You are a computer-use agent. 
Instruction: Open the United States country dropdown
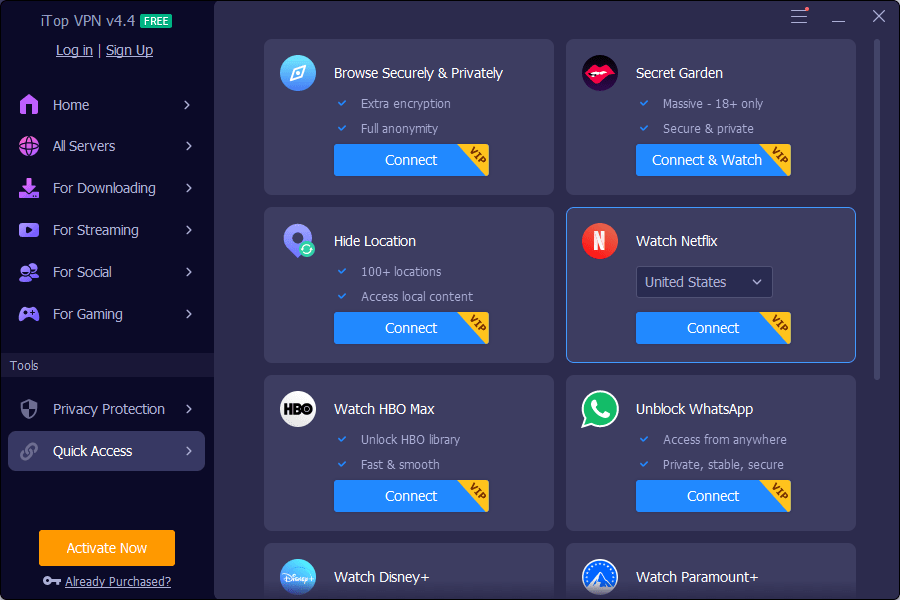(x=704, y=282)
